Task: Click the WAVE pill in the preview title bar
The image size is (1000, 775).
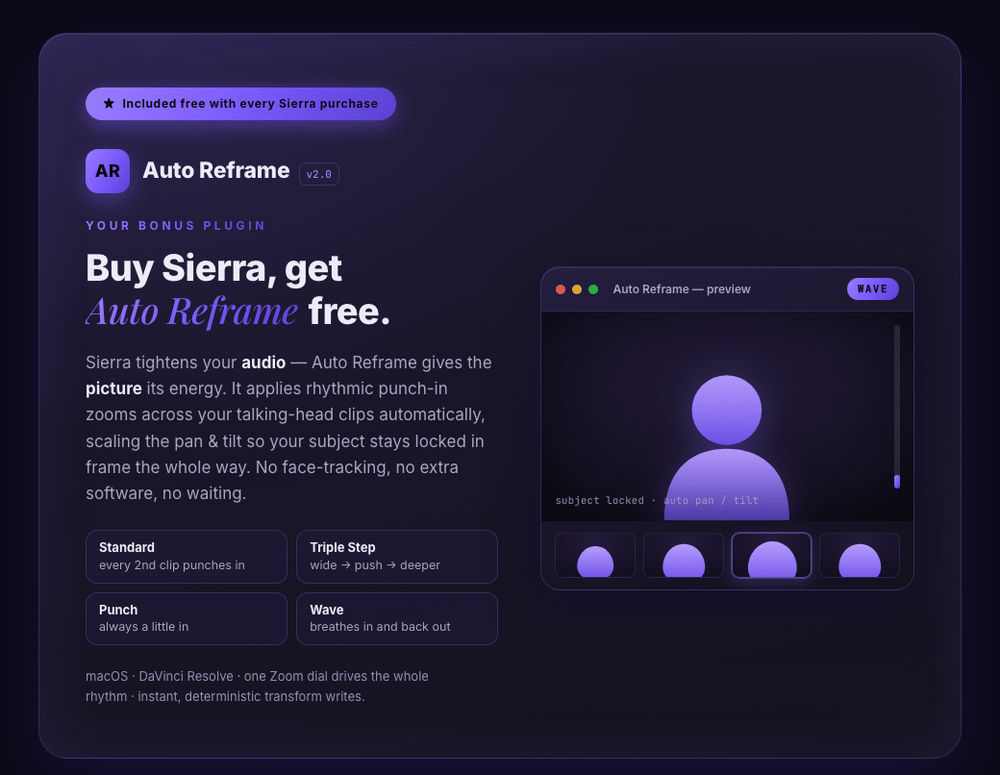Action: [872, 289]
